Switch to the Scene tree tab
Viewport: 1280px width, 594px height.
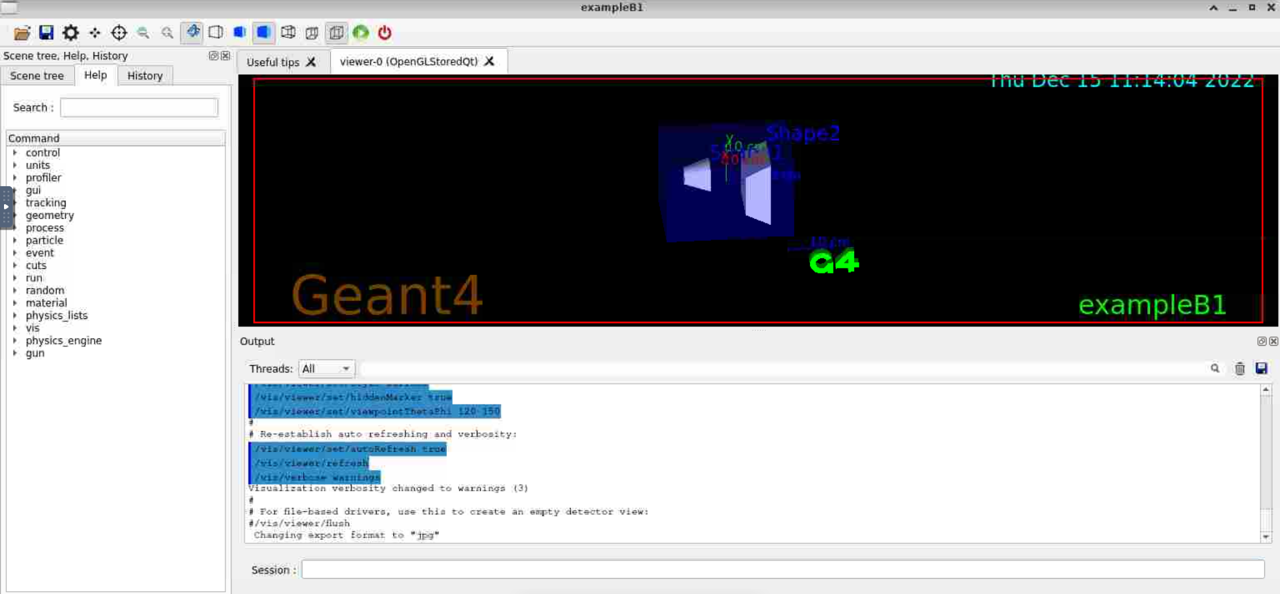[x=37, y=76]
